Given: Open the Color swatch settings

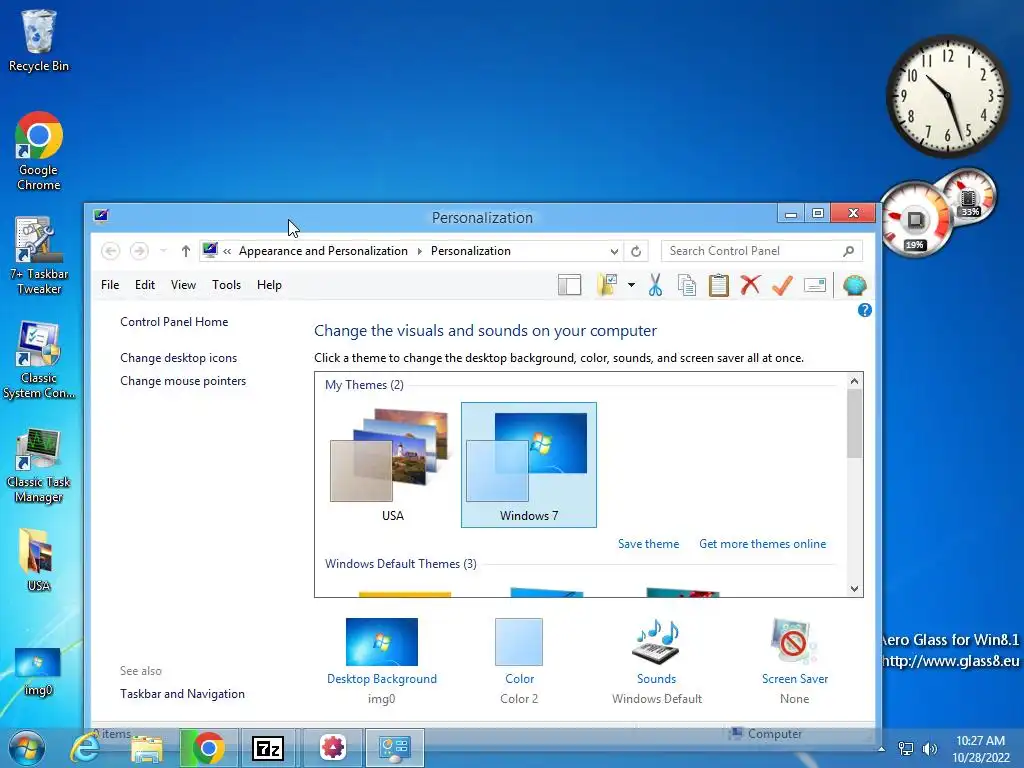Looking at the screenshot, I should [519, 643].
